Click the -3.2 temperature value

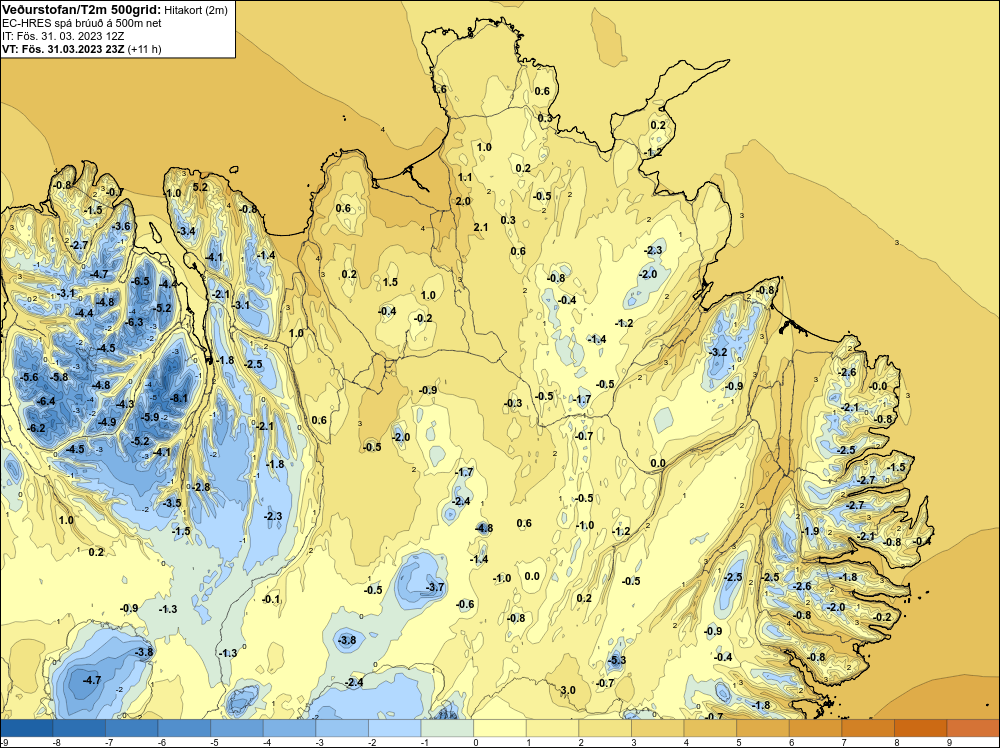coord(718,352)
